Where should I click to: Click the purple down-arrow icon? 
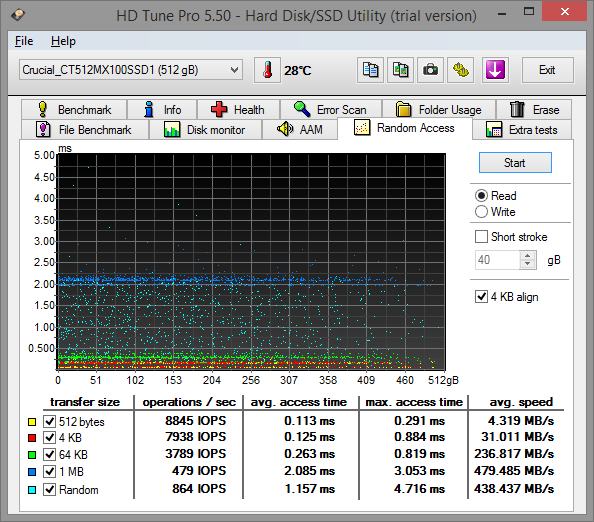coord(495,70)
